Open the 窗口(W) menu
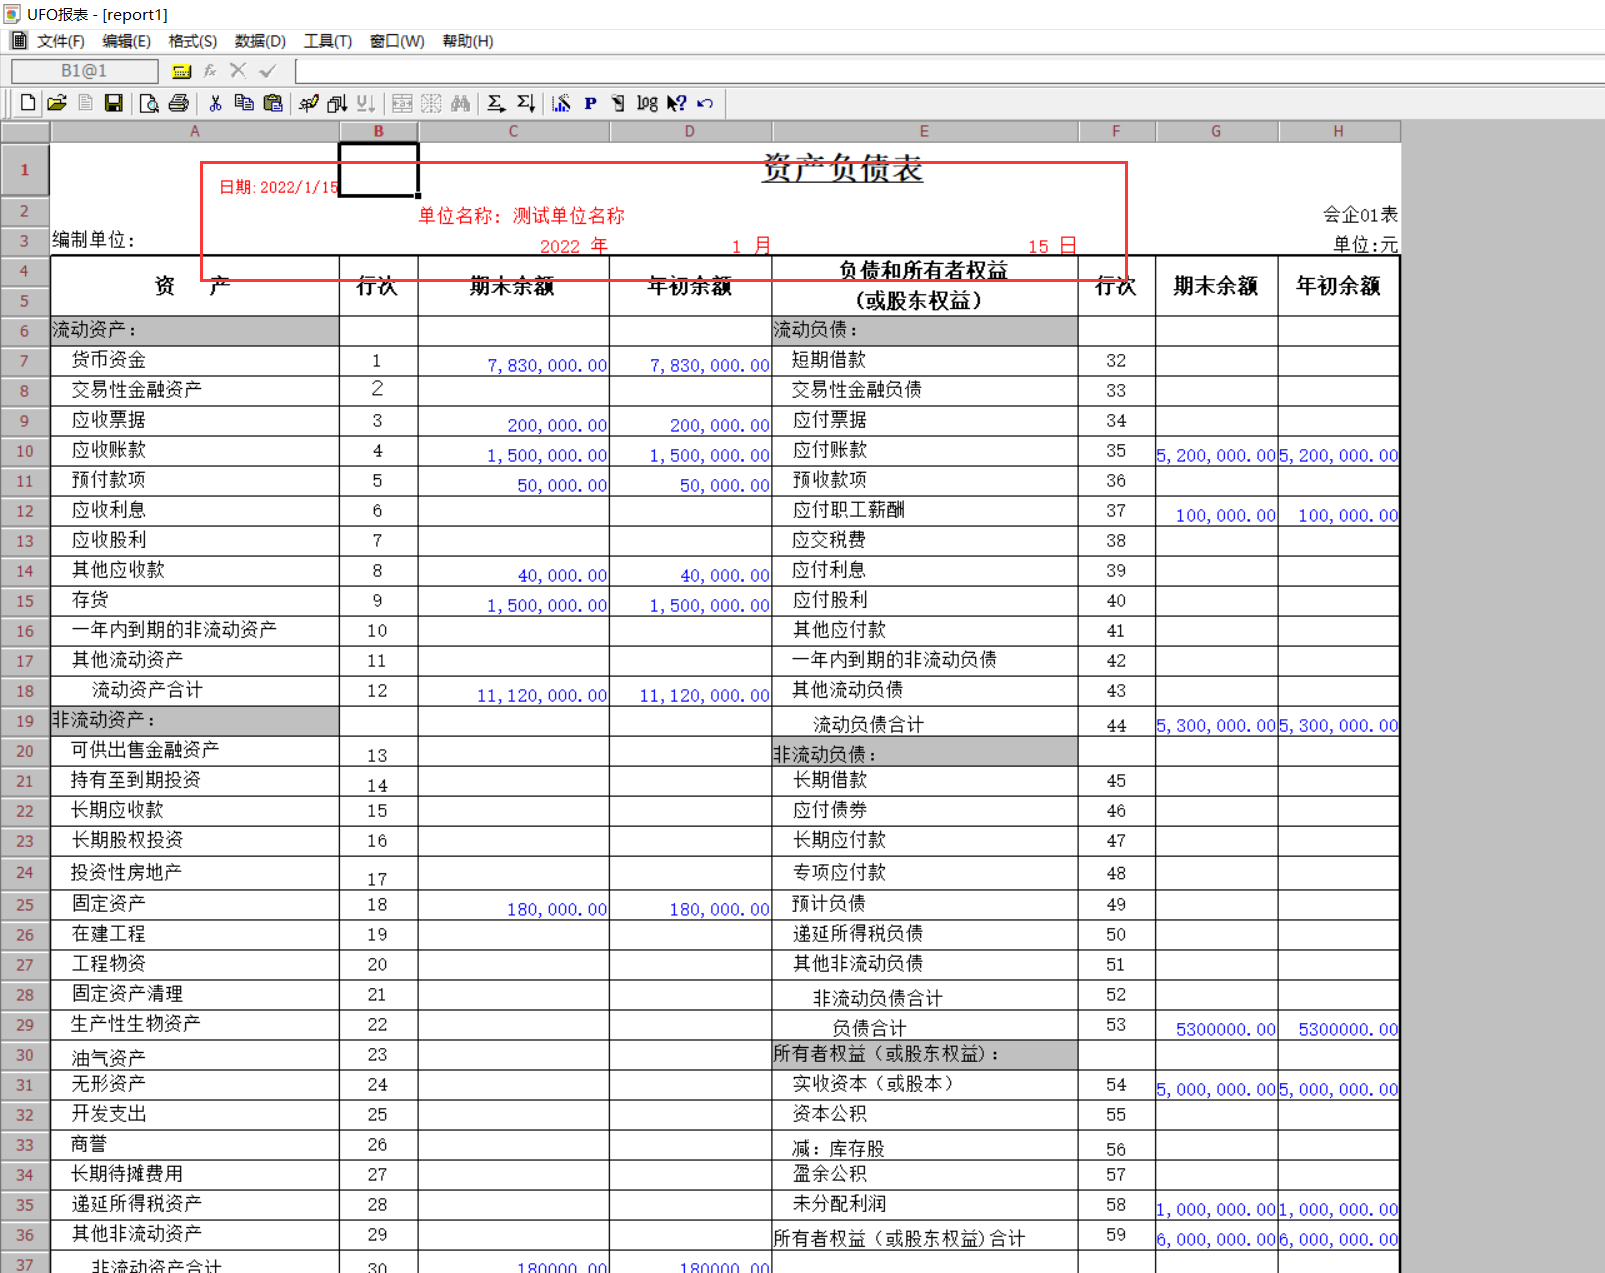The height and width of the screenshot is (1273, 1605). point(397,41)
